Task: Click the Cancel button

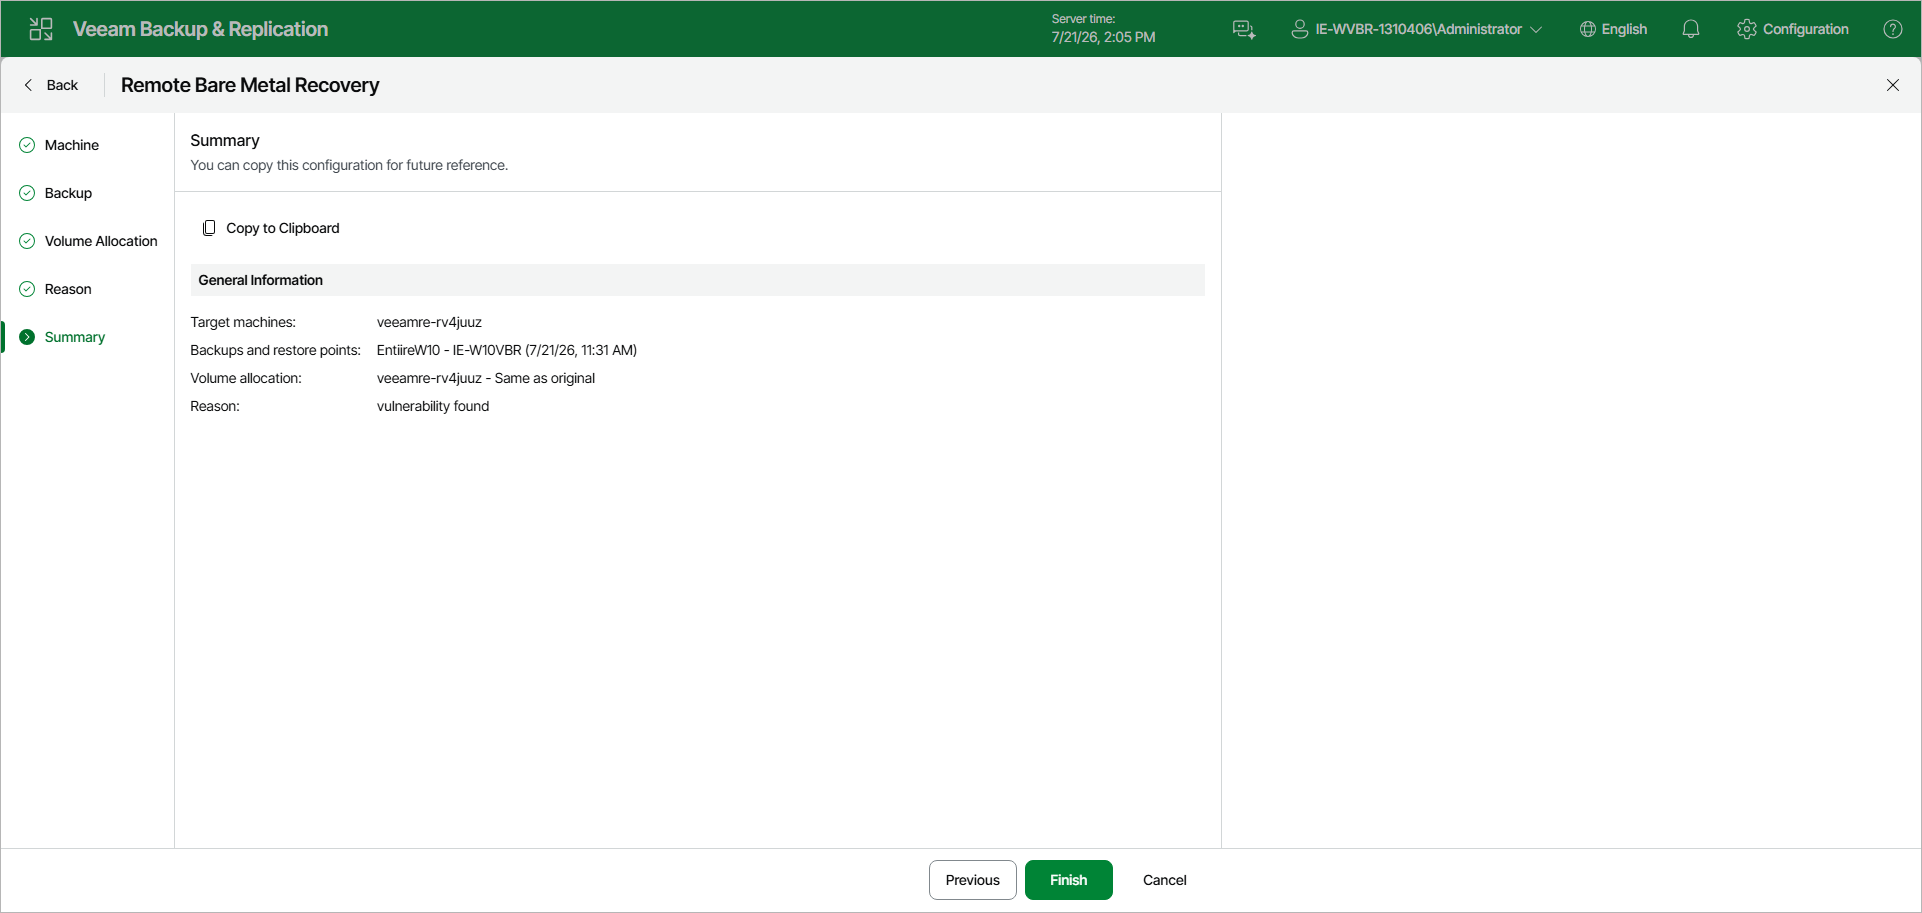Action: pyautogui.click(x=1165, y=880)
